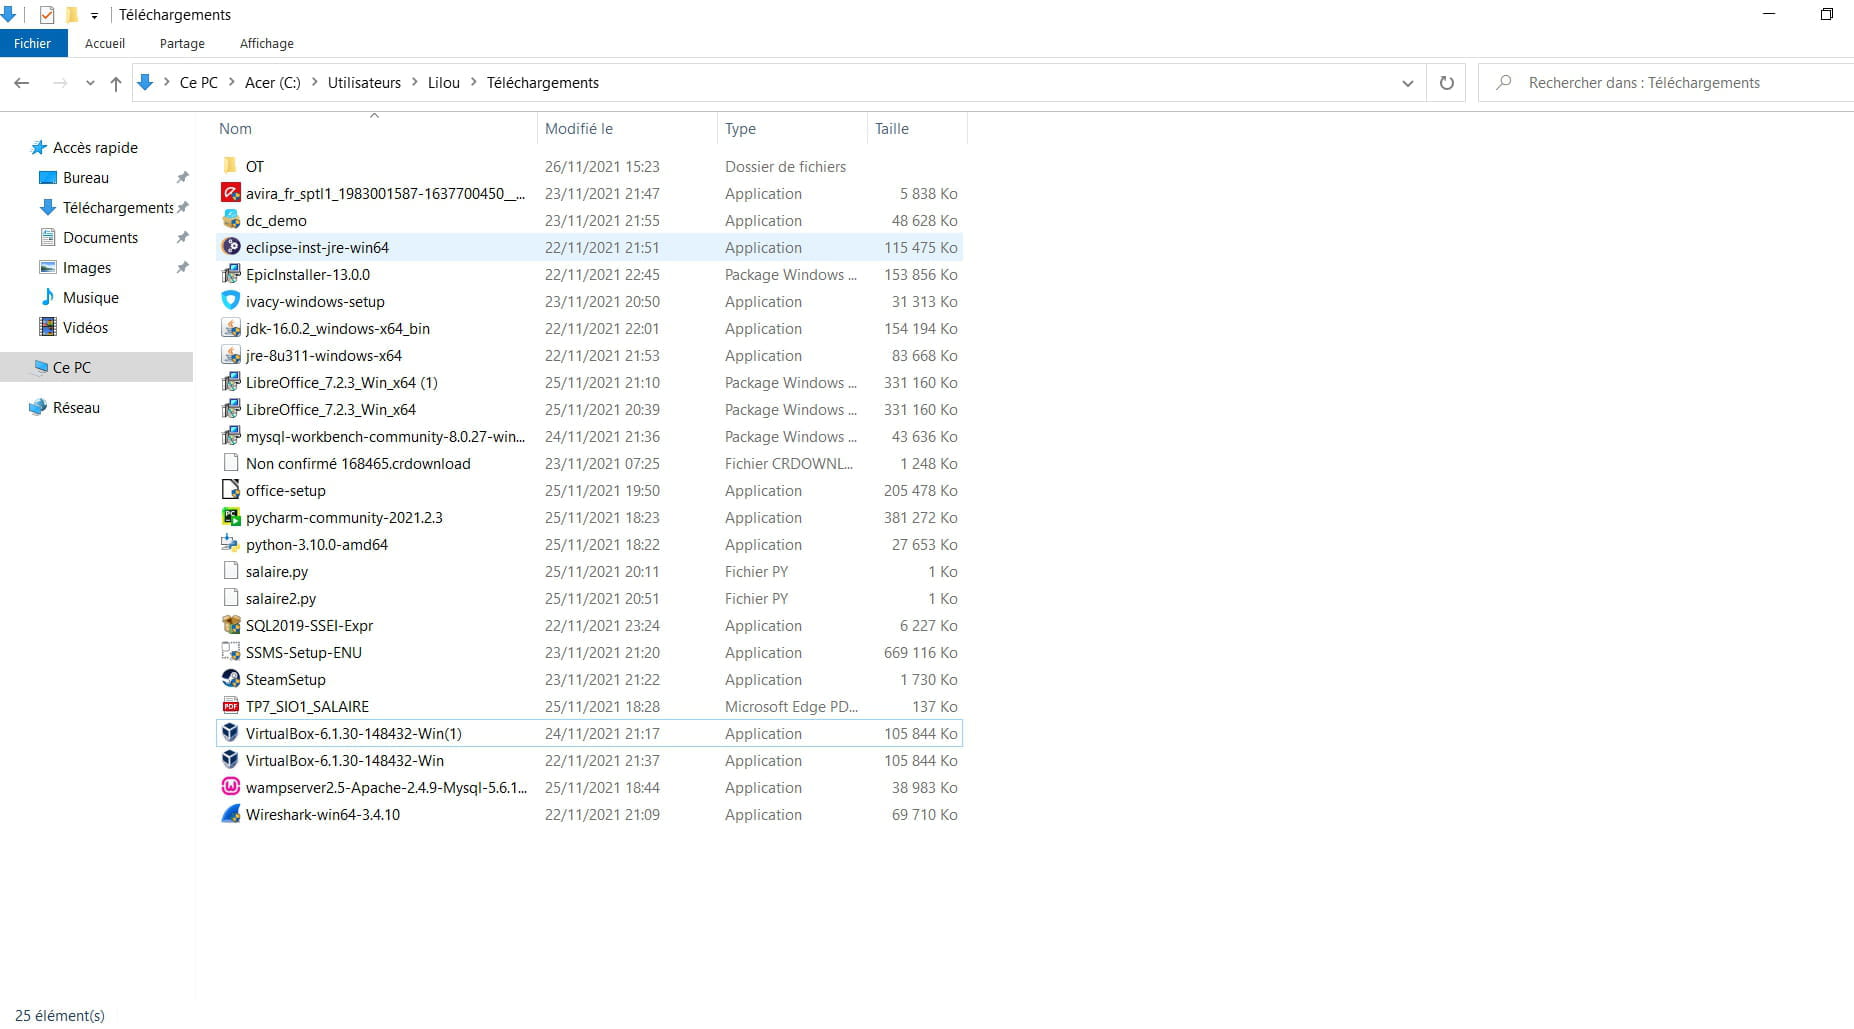Expand the chevron after Ce PC breadcrumb
The height and width of the screenshot is (1029, 1854).
point(232,83)
